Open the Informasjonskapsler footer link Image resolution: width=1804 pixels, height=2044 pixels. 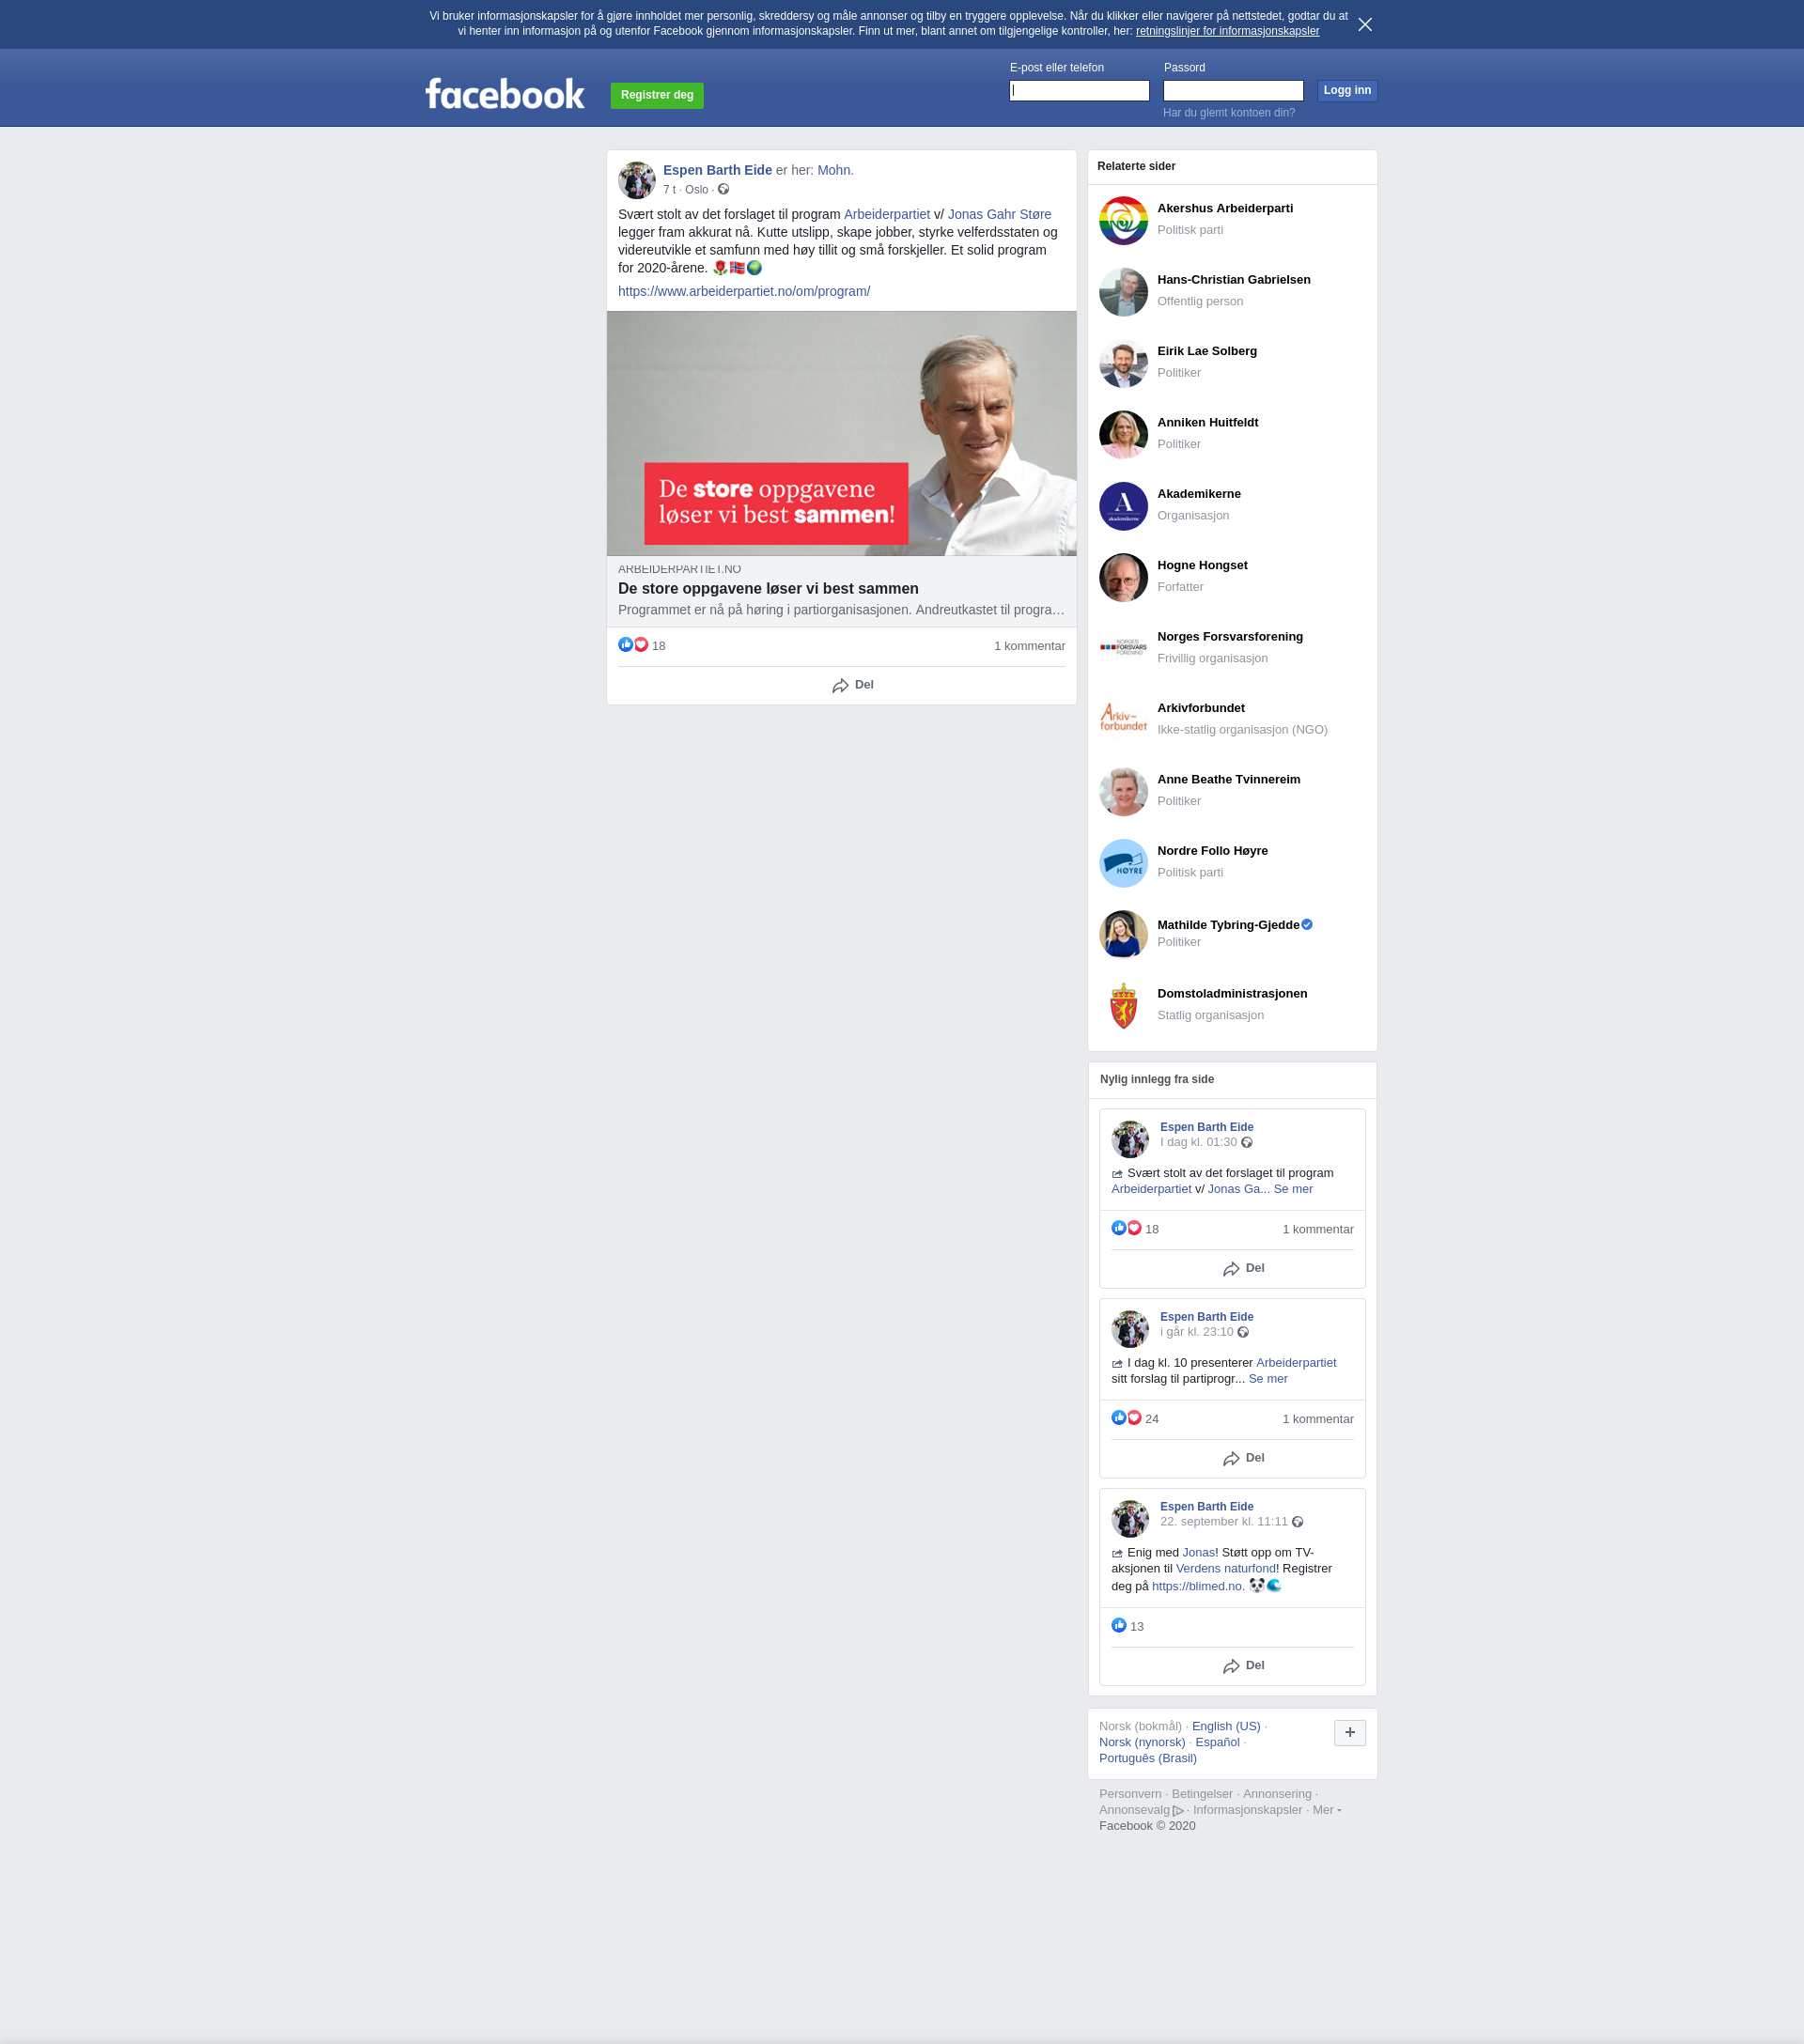1247,1810
